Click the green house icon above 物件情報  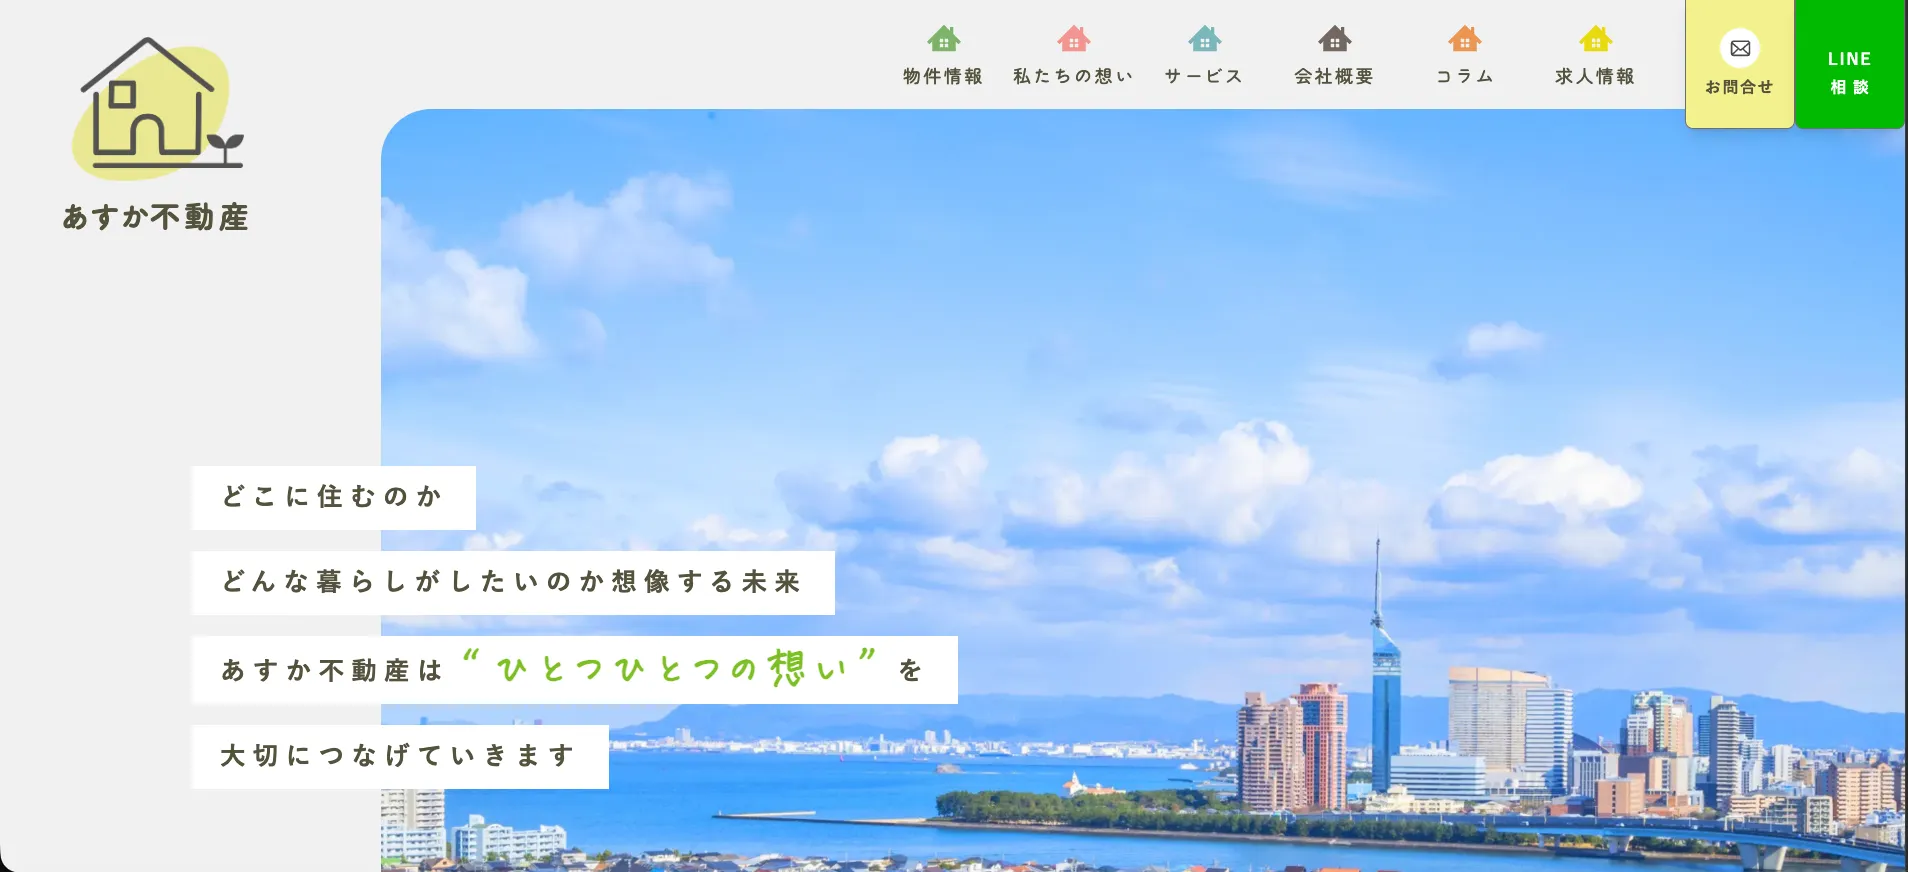pyautogui.click(x=943, y=39)
